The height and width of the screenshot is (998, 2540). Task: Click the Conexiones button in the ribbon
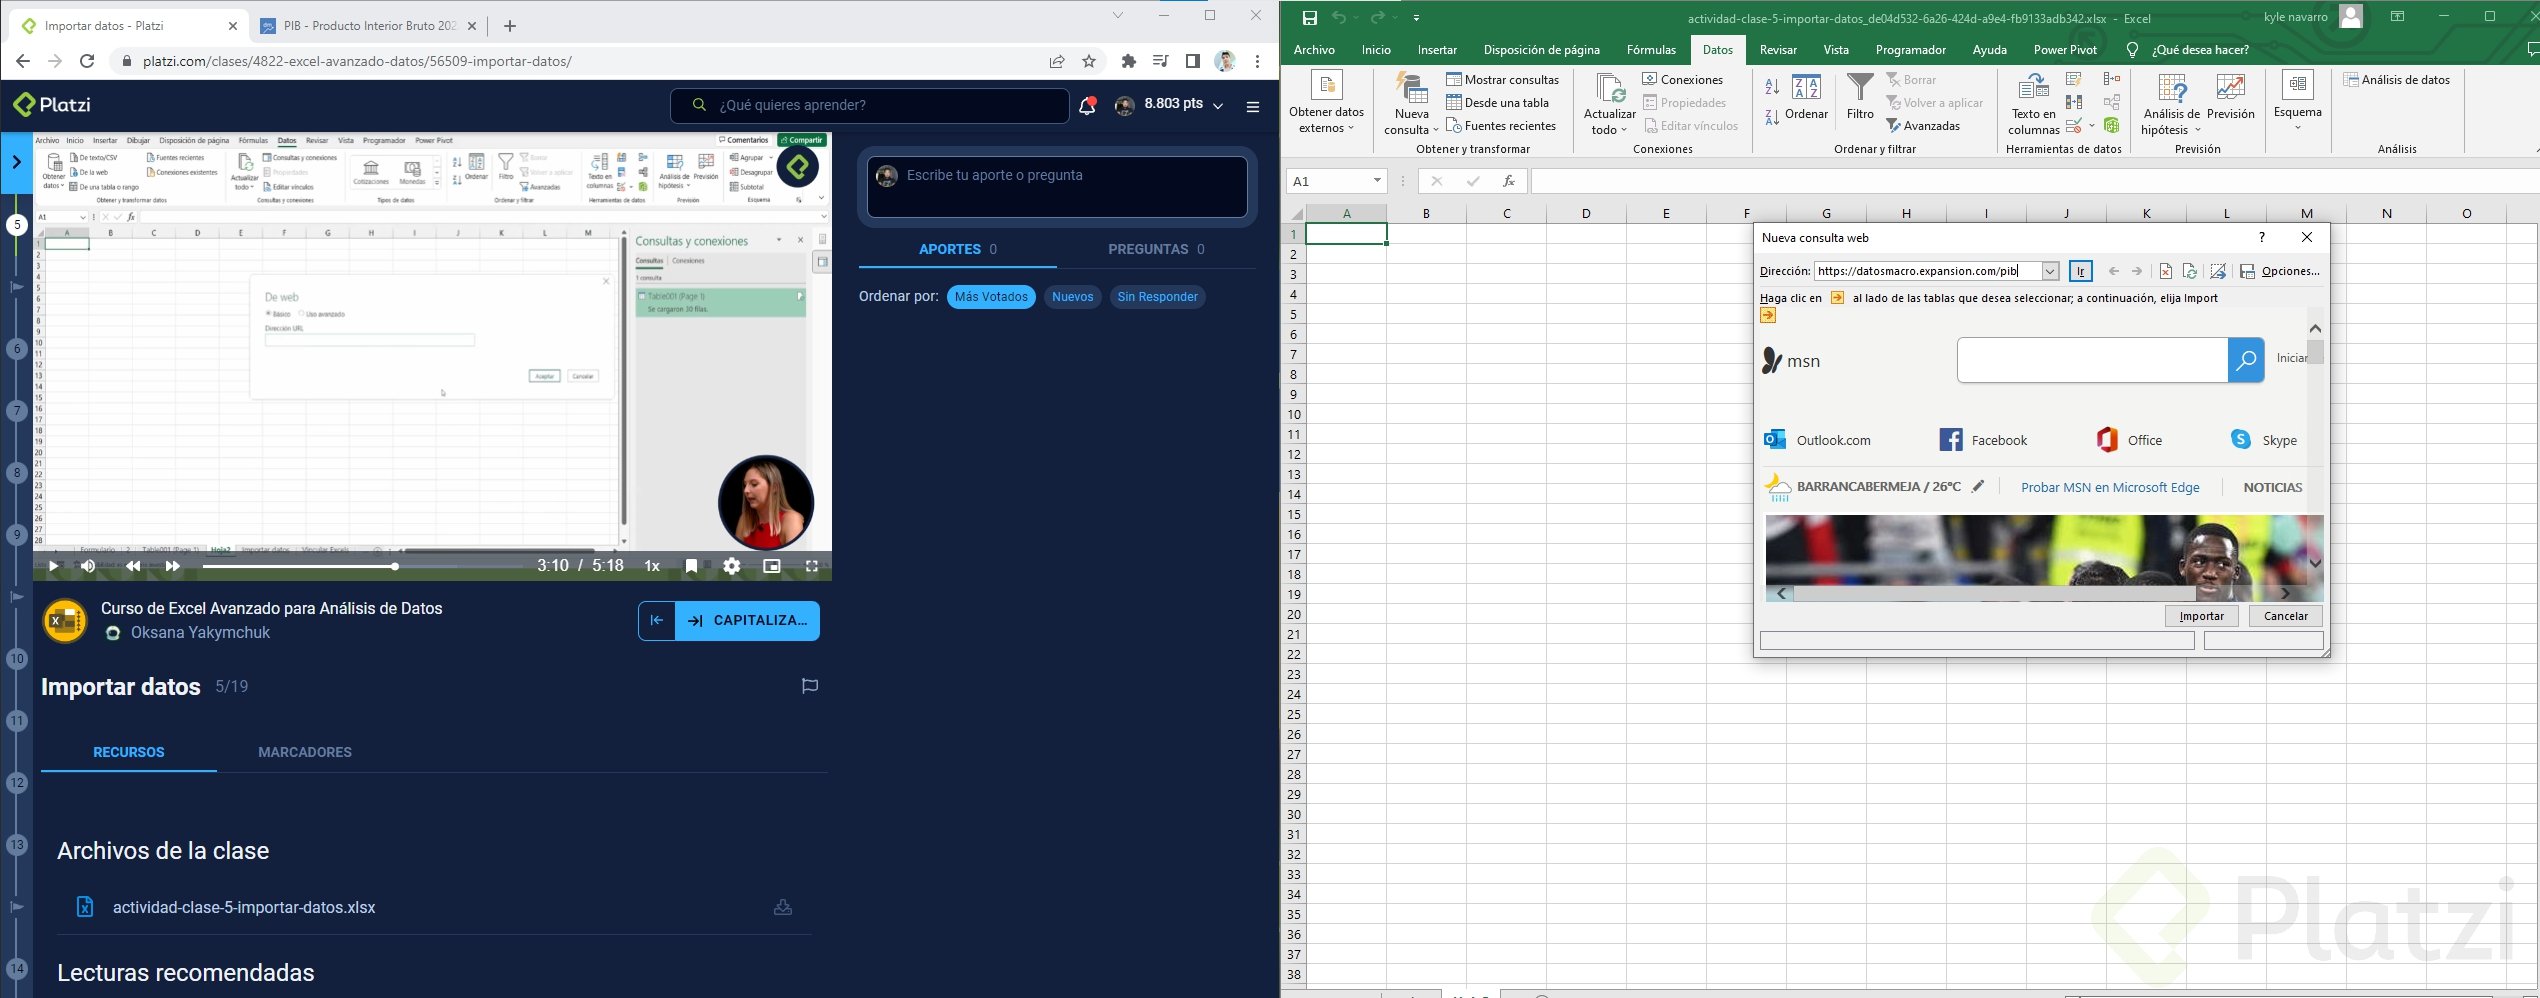coord(1682,80)
